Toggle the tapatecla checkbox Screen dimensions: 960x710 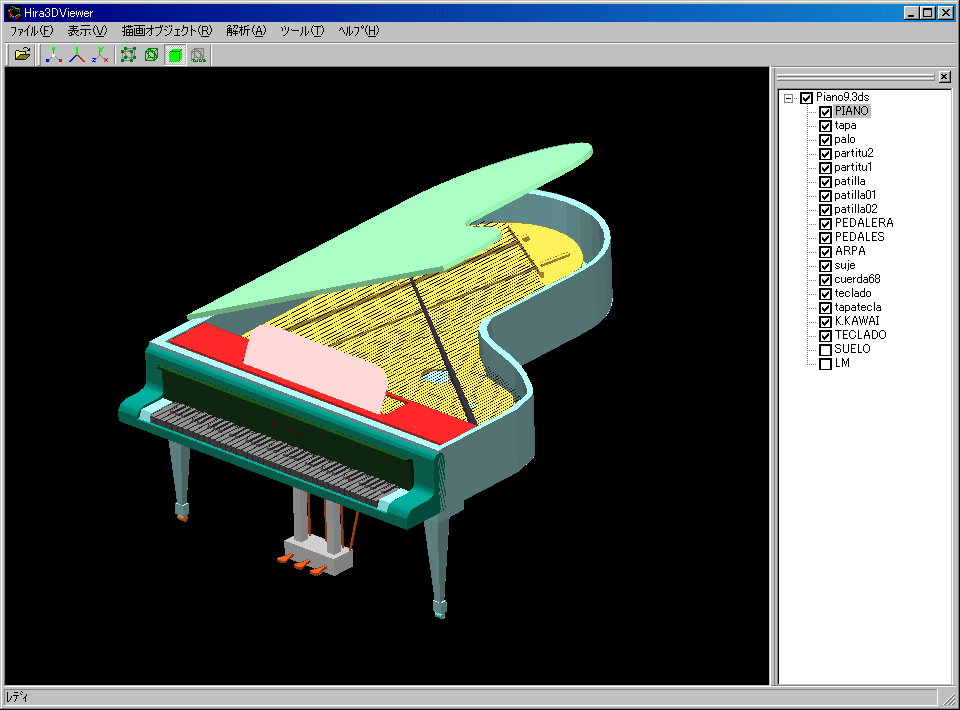tap(825, 308)
